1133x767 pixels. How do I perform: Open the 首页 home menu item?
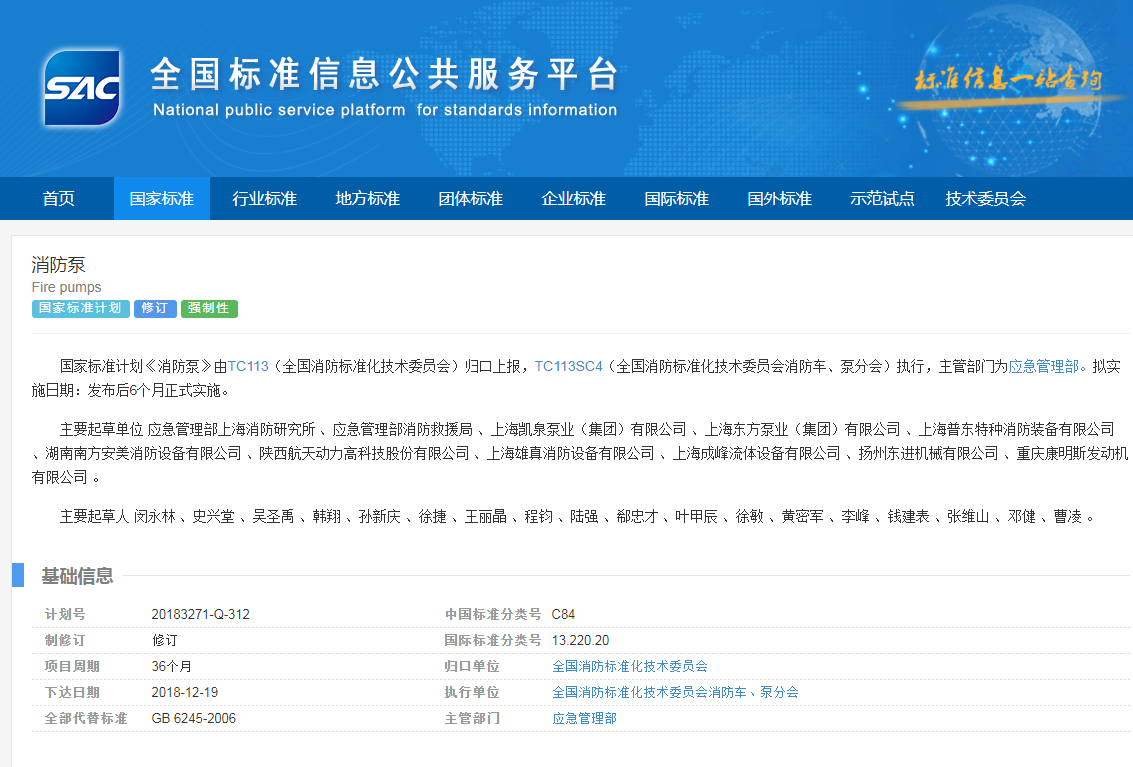[x=58, y=198]
